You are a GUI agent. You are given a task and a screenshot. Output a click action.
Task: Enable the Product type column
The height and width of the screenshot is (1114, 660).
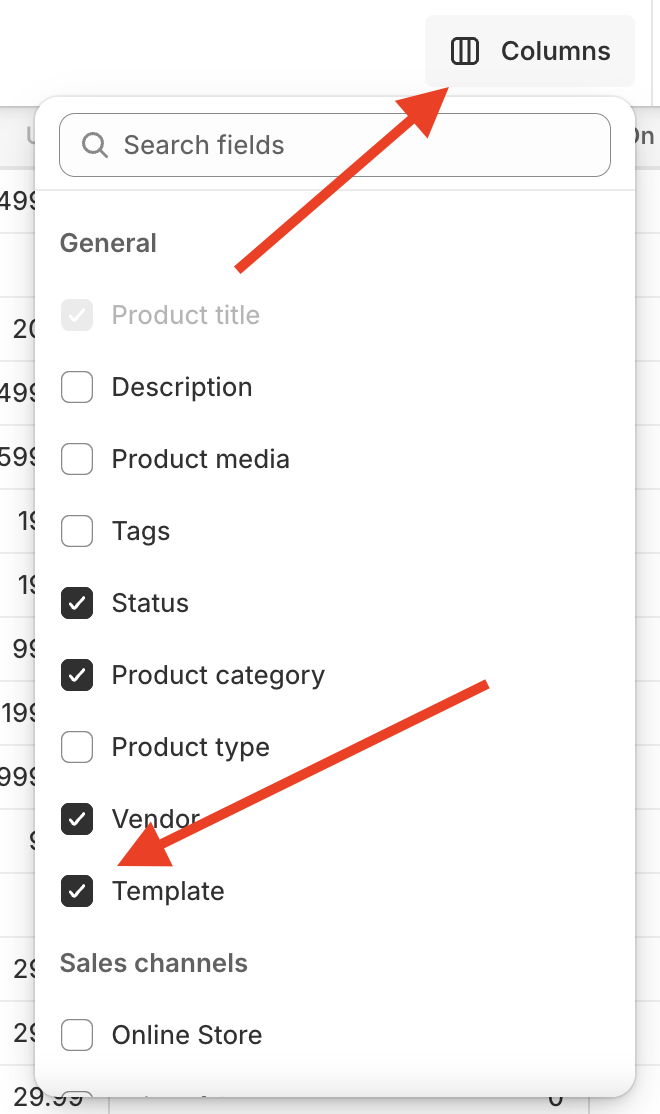pyautogui.click(x=77, y=747)
